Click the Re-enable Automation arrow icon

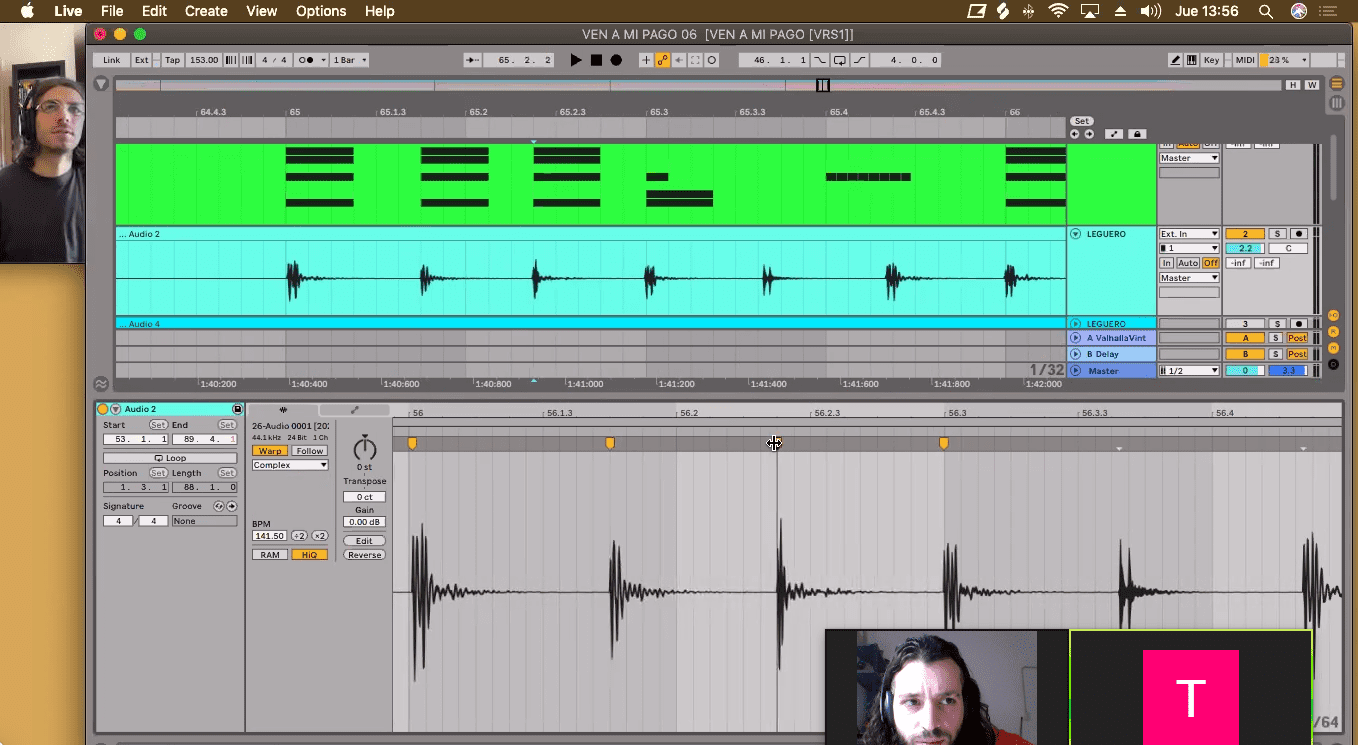point(679,60)
